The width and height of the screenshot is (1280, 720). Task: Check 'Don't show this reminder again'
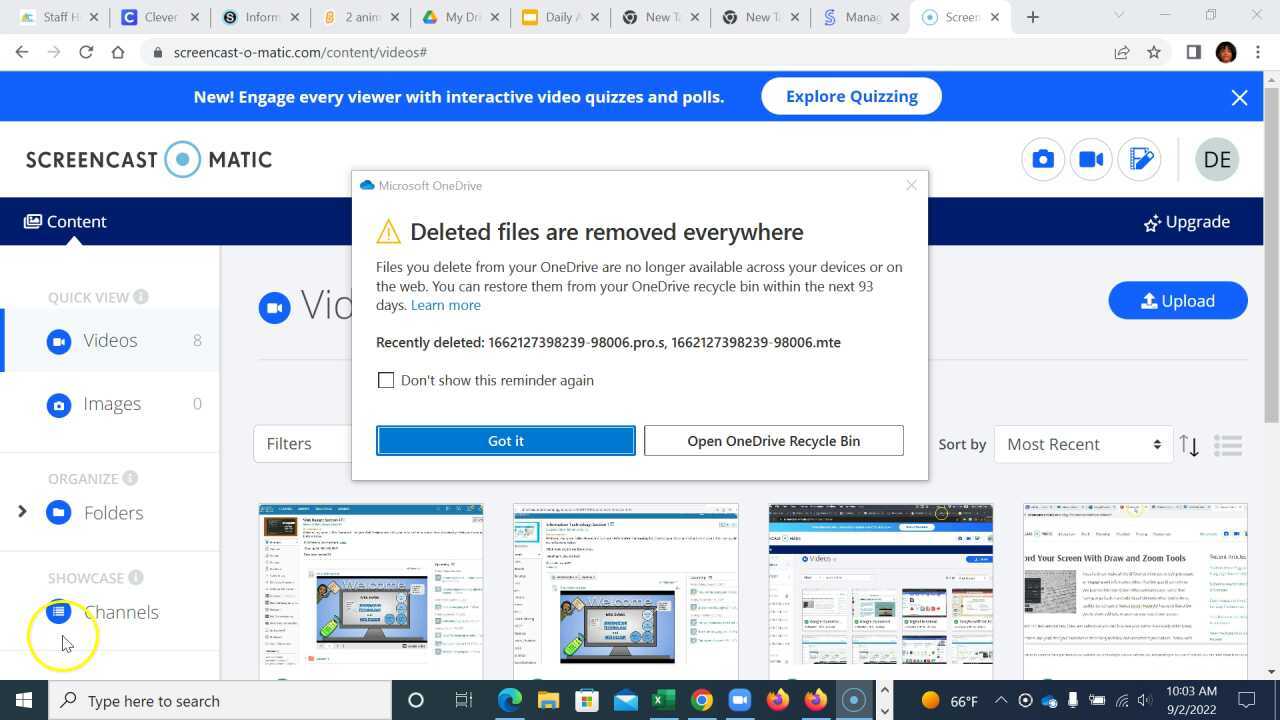[x=386, y=380]
